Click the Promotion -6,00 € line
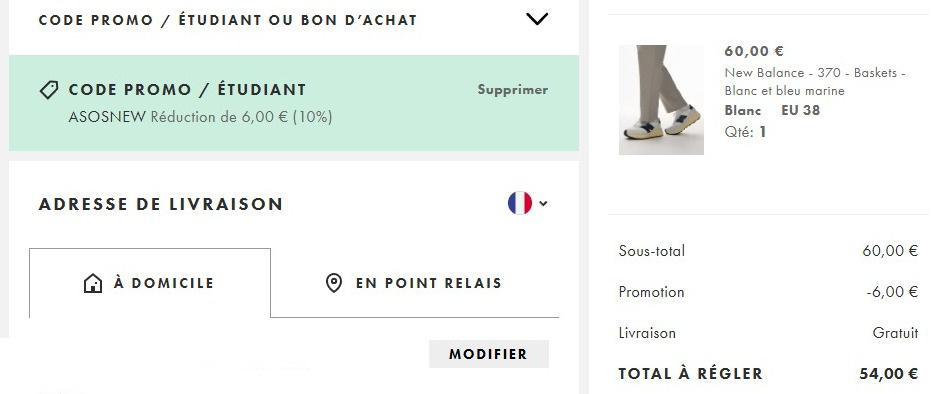Image resolution: width=933 pixels, height=394 pixels. click(x=768, y=292)
